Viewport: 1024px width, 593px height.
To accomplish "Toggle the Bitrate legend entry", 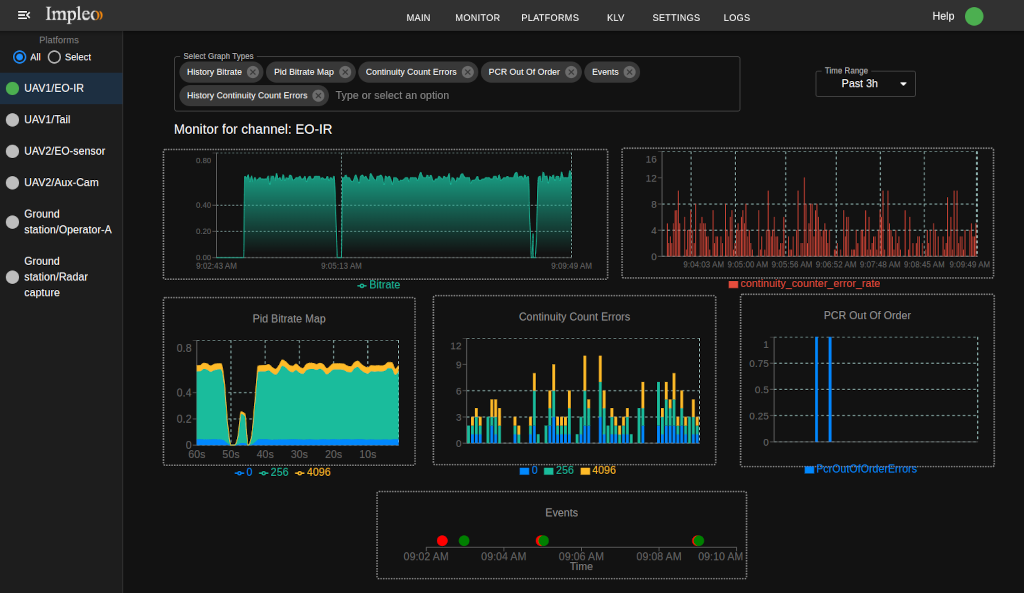I will tap(379, 285).
